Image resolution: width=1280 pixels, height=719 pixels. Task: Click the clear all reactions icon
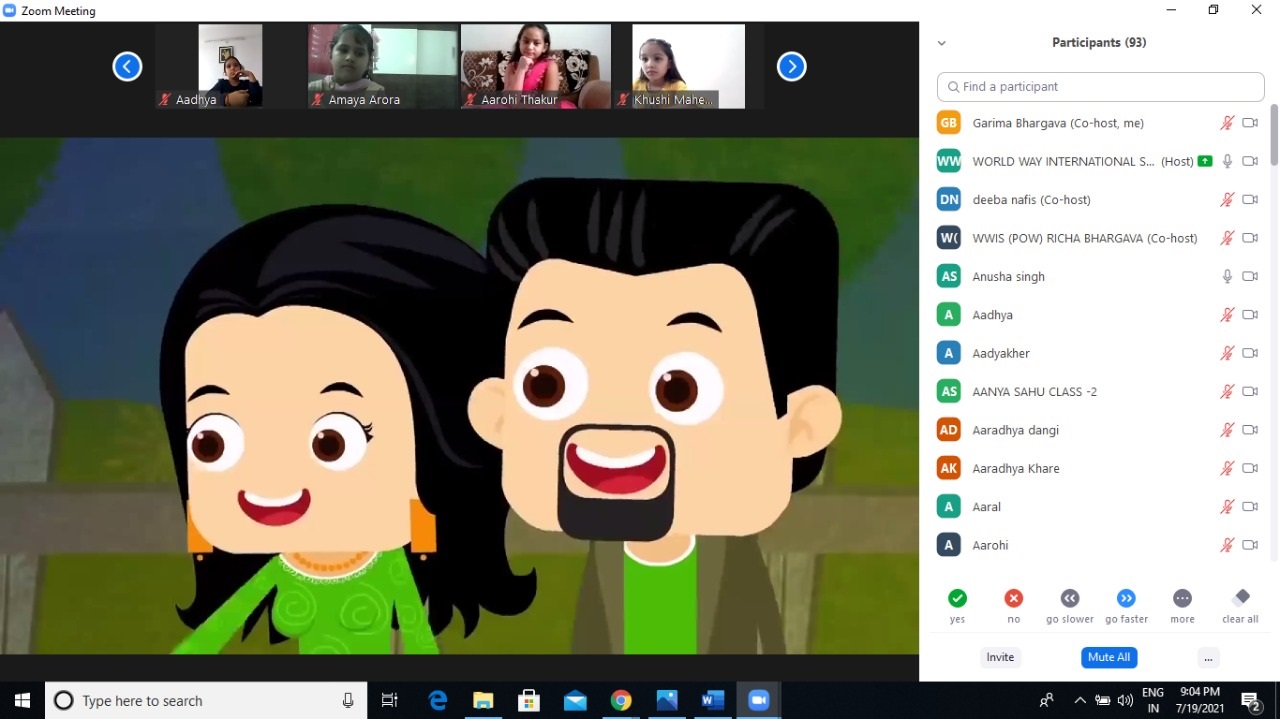[x=1240, y=598]
